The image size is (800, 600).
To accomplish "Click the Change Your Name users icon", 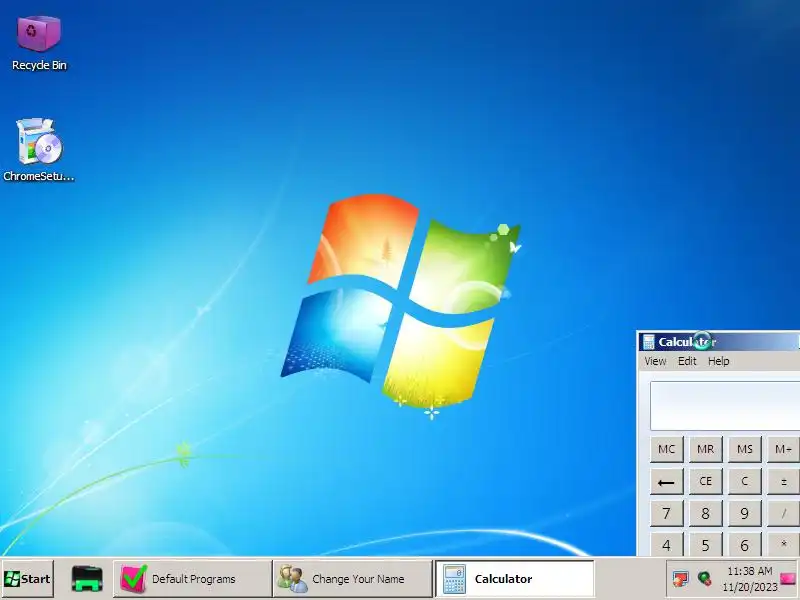I will coord(292,579).
